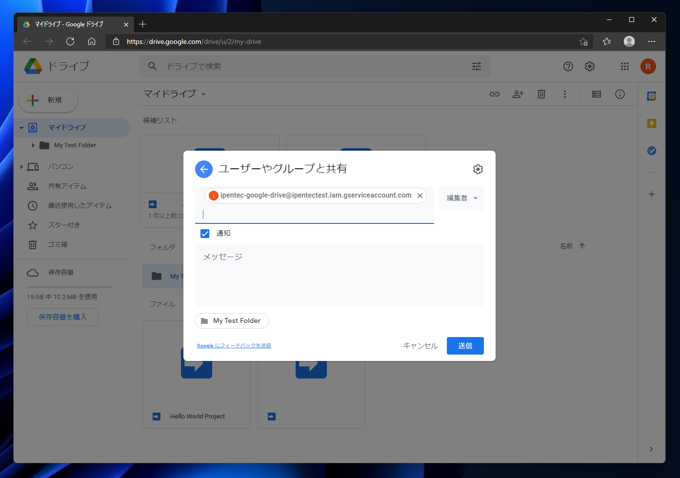Open the Tasks side panel icon

(x=651, y=151)
